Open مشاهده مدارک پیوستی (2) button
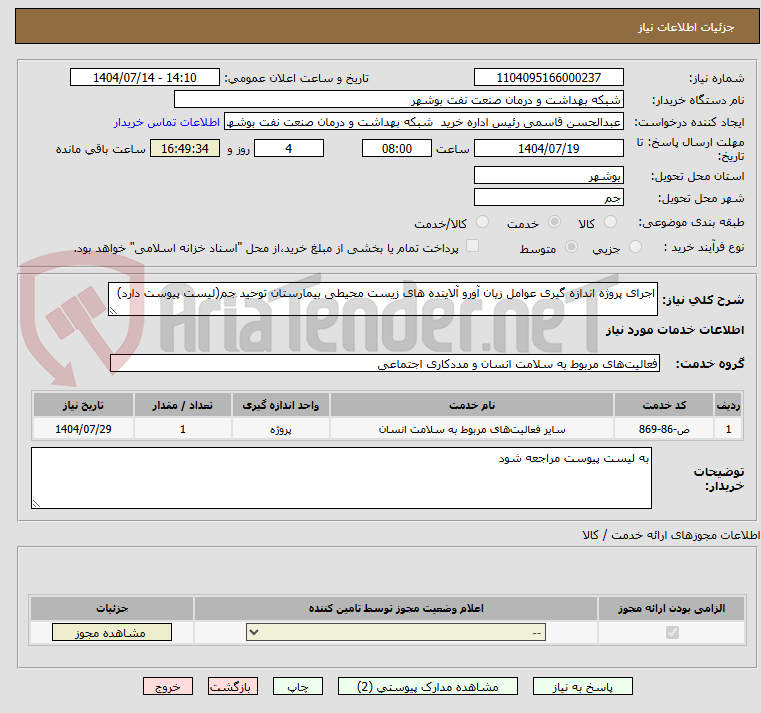 click(x=428, y=686)
